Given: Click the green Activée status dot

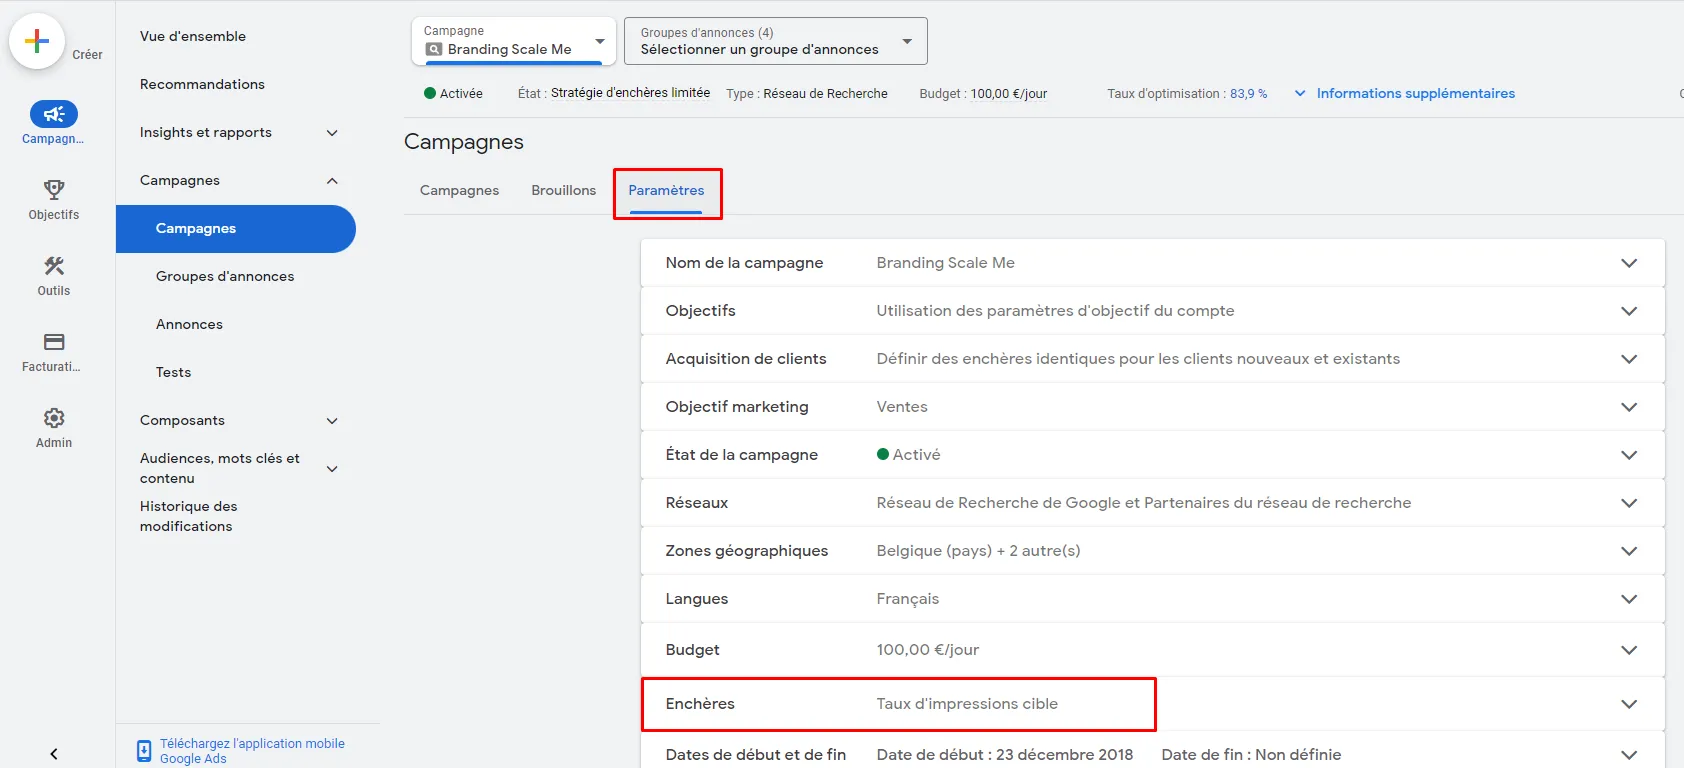Looking at the screenshot, I should pos(430,93).
